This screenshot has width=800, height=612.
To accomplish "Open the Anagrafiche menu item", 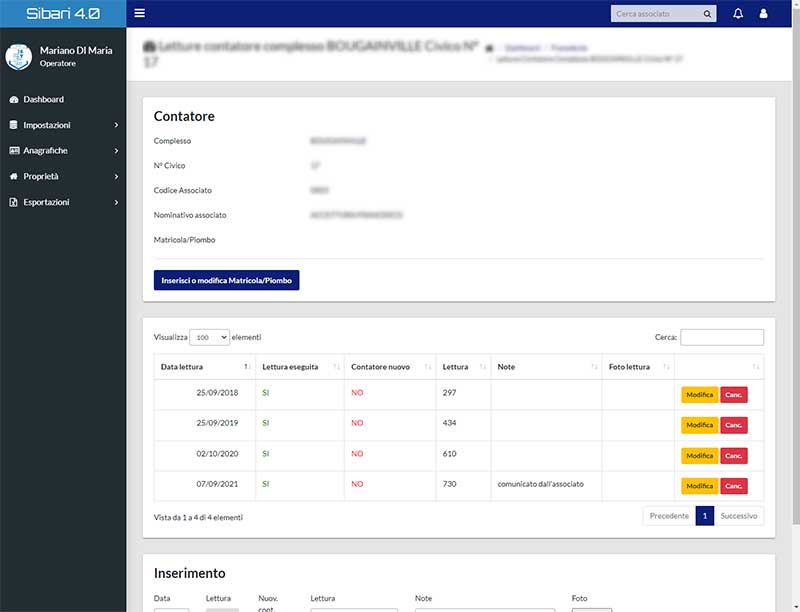I will tap(63, 150).
